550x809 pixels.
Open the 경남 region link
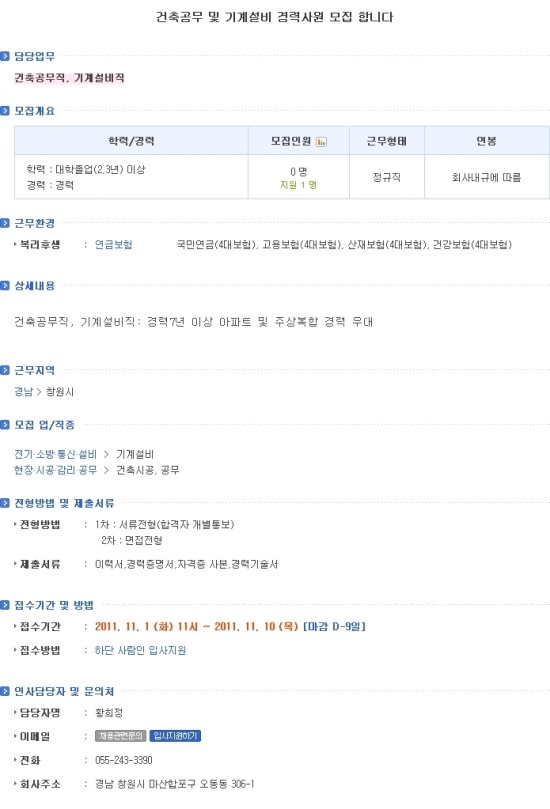(x=23, y=392)
